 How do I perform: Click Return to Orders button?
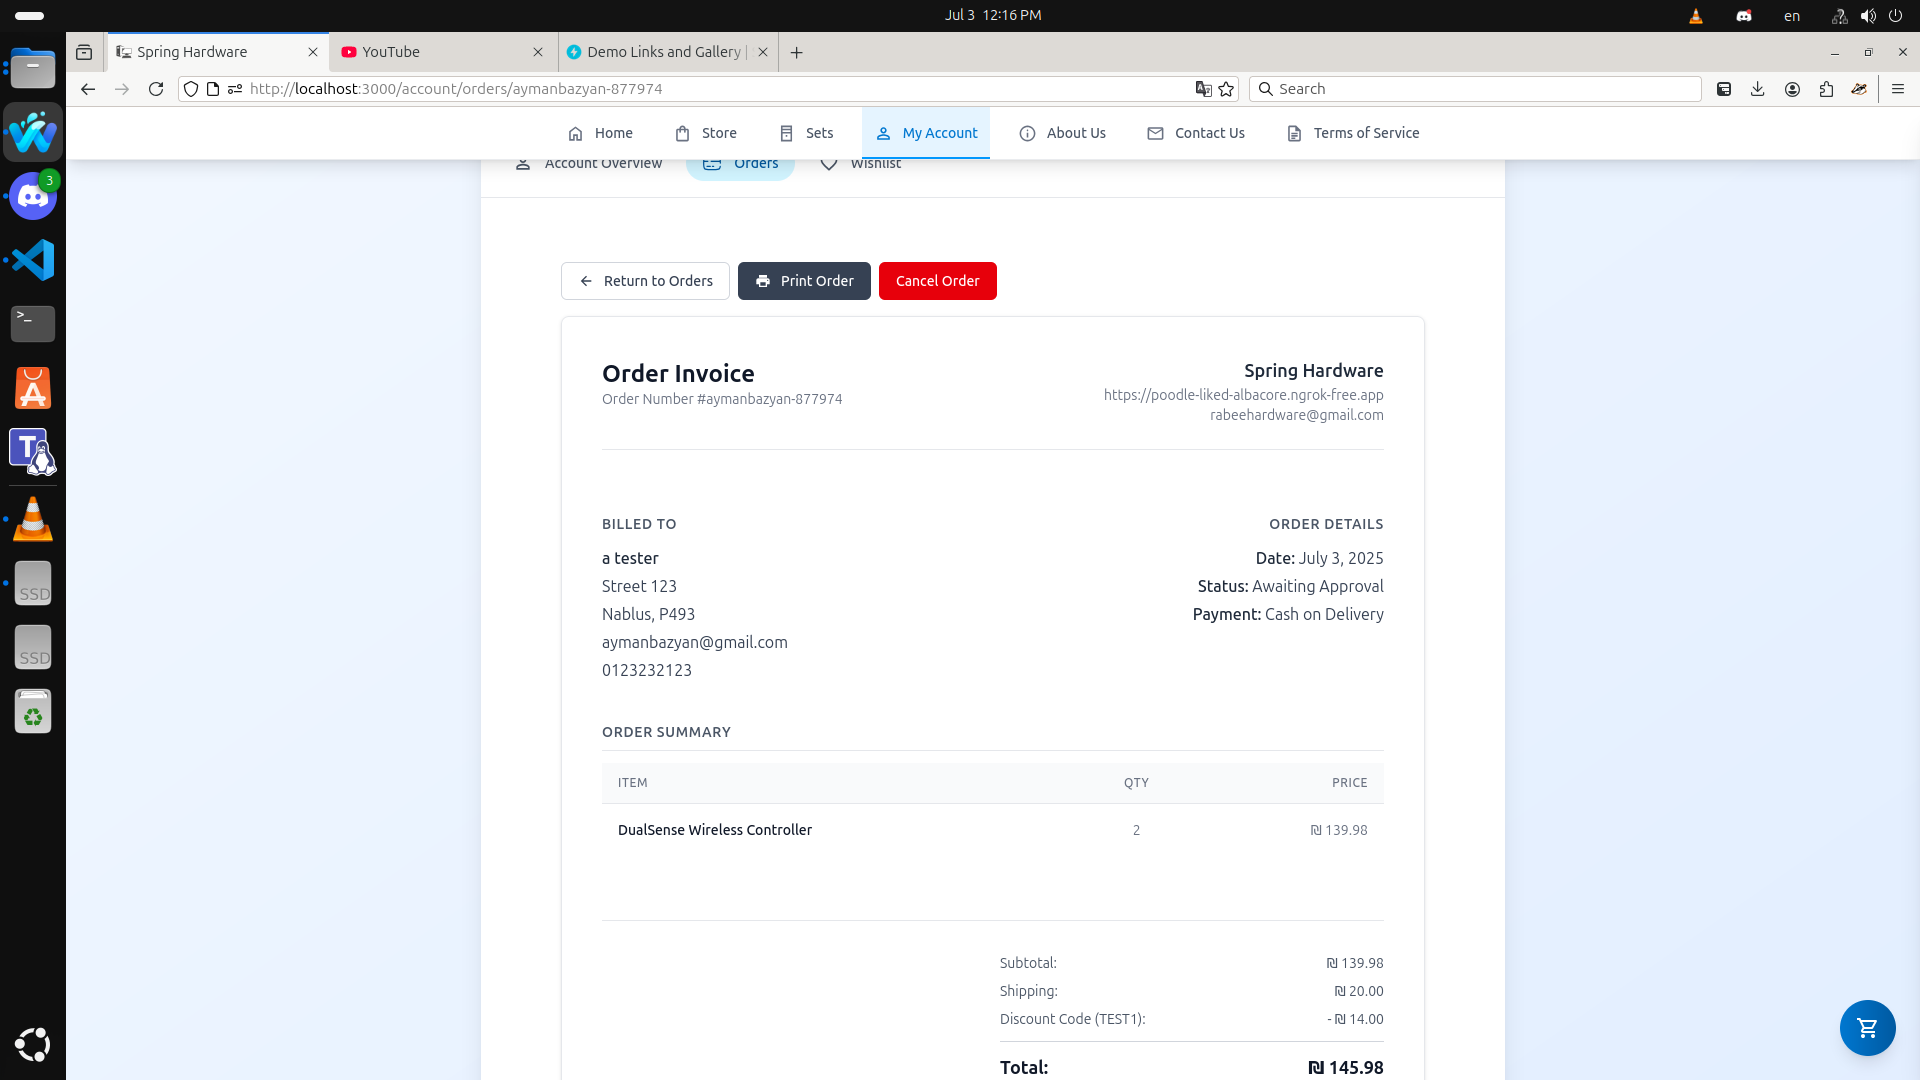click(645, 281)
